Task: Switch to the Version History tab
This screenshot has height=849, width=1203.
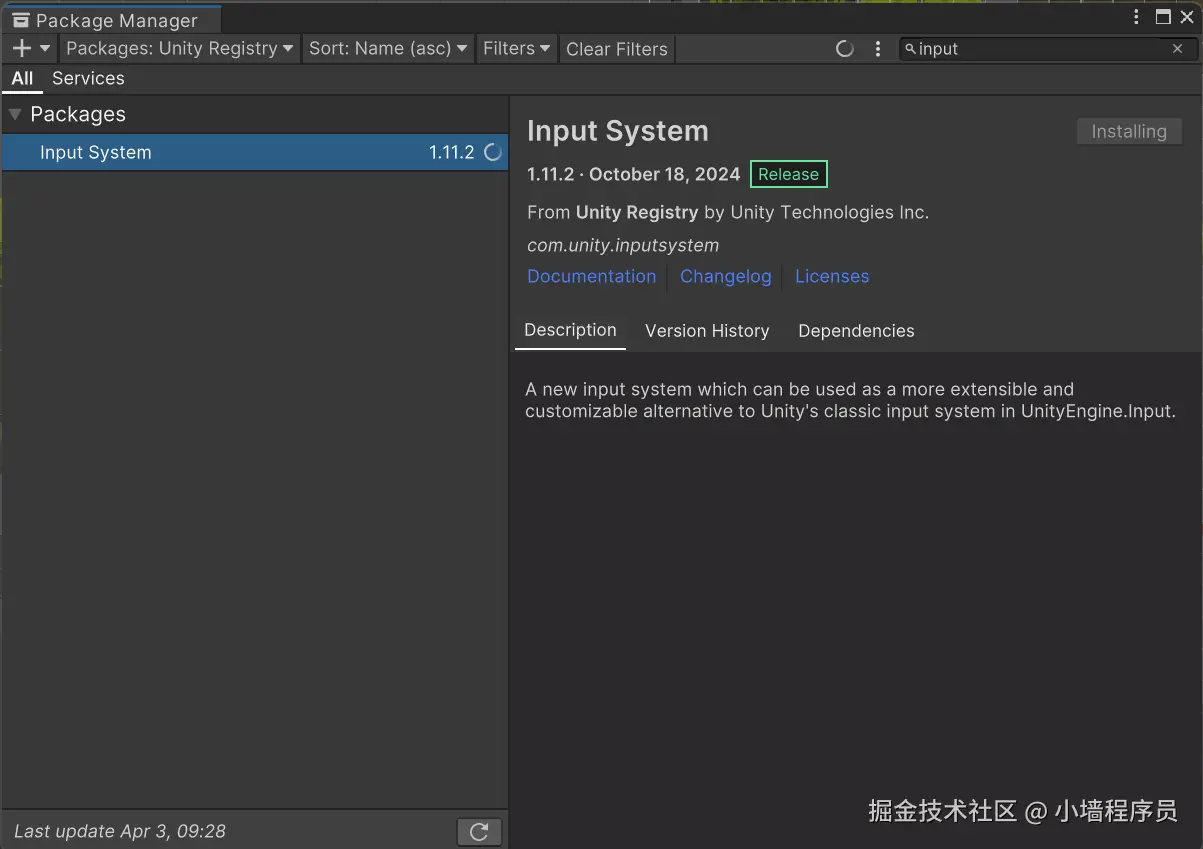Action: tap(707, 331)
